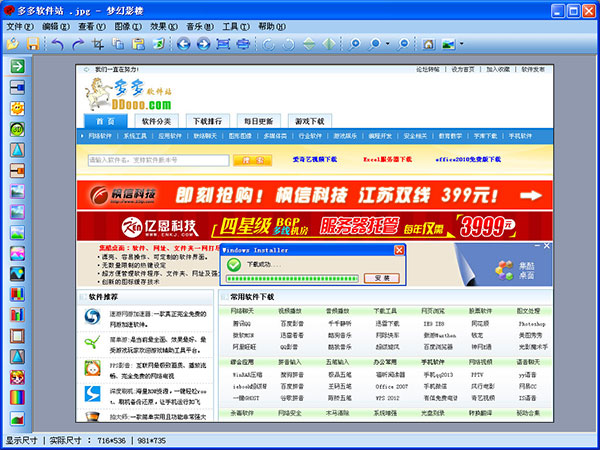Select landscape icon with green hills in sidebar
The width and height of the screenshot is (600, 450).
pyautogui.click(x=17, y=233)
